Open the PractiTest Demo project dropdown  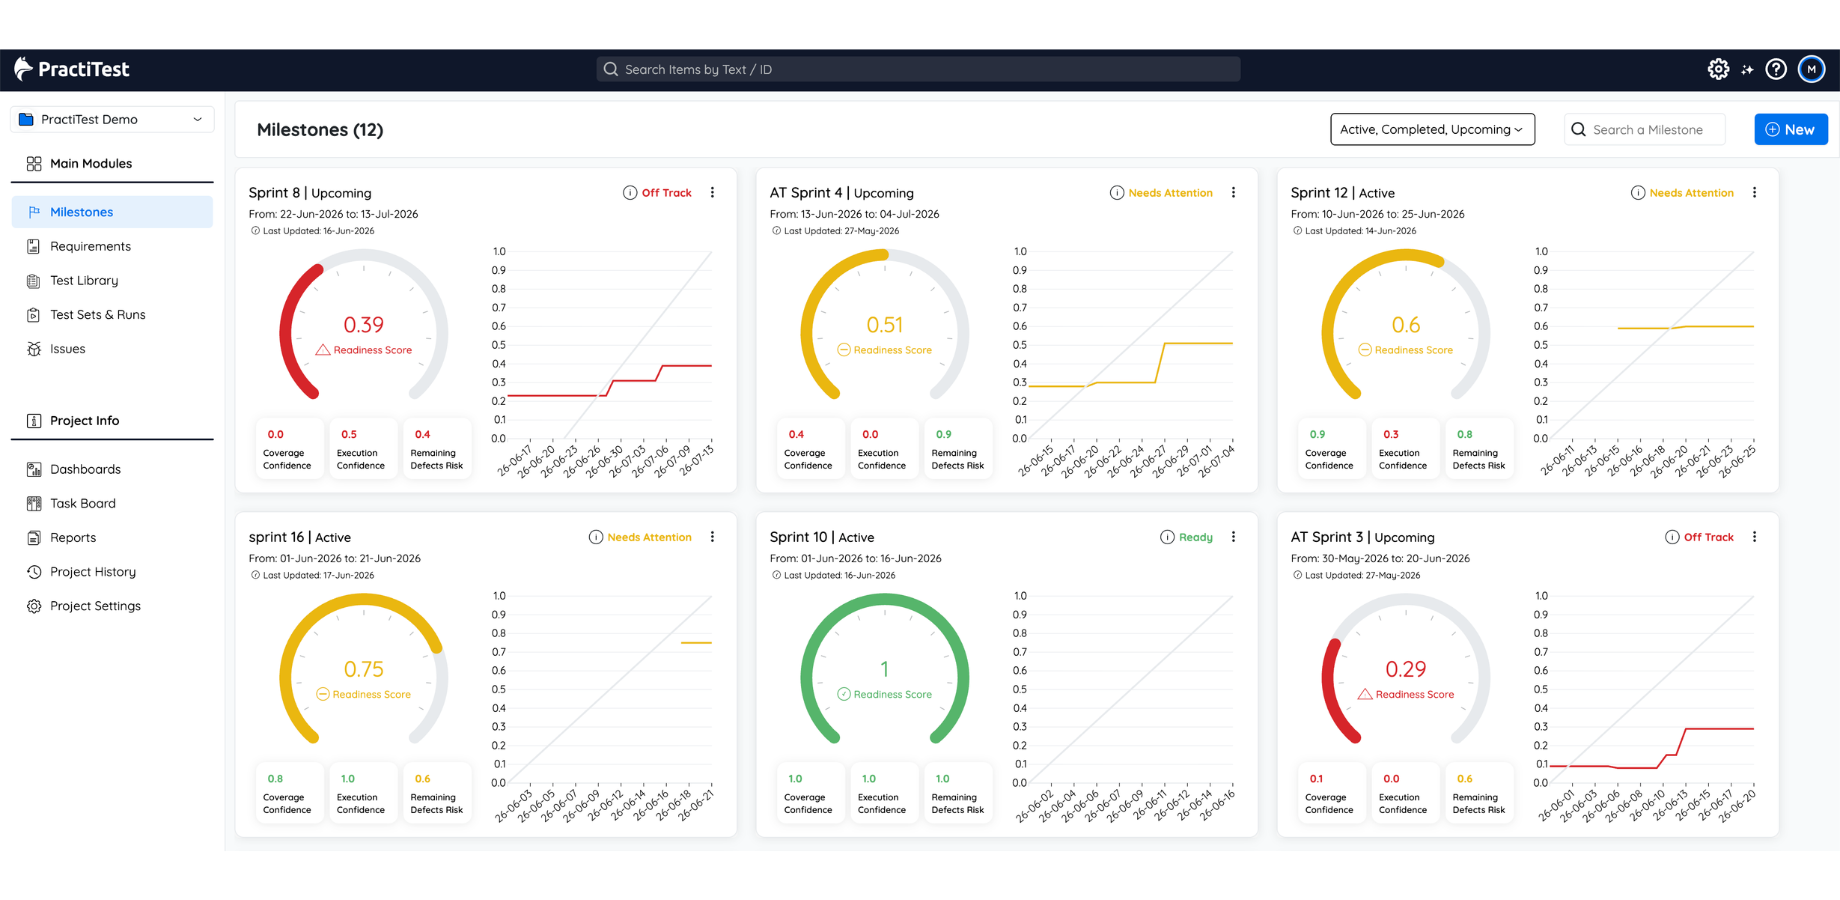[112, 119]
